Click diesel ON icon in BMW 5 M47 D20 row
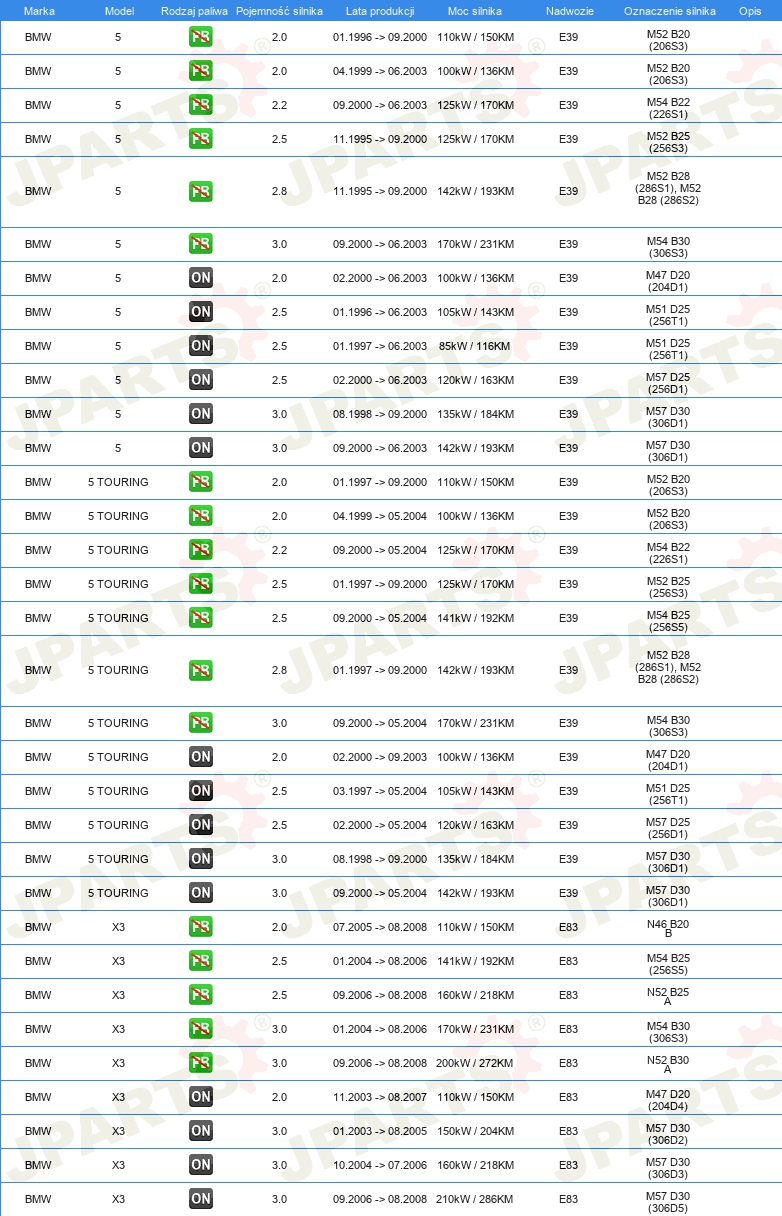The height and width of the screenshot is (1216, 782). (201, 278)
